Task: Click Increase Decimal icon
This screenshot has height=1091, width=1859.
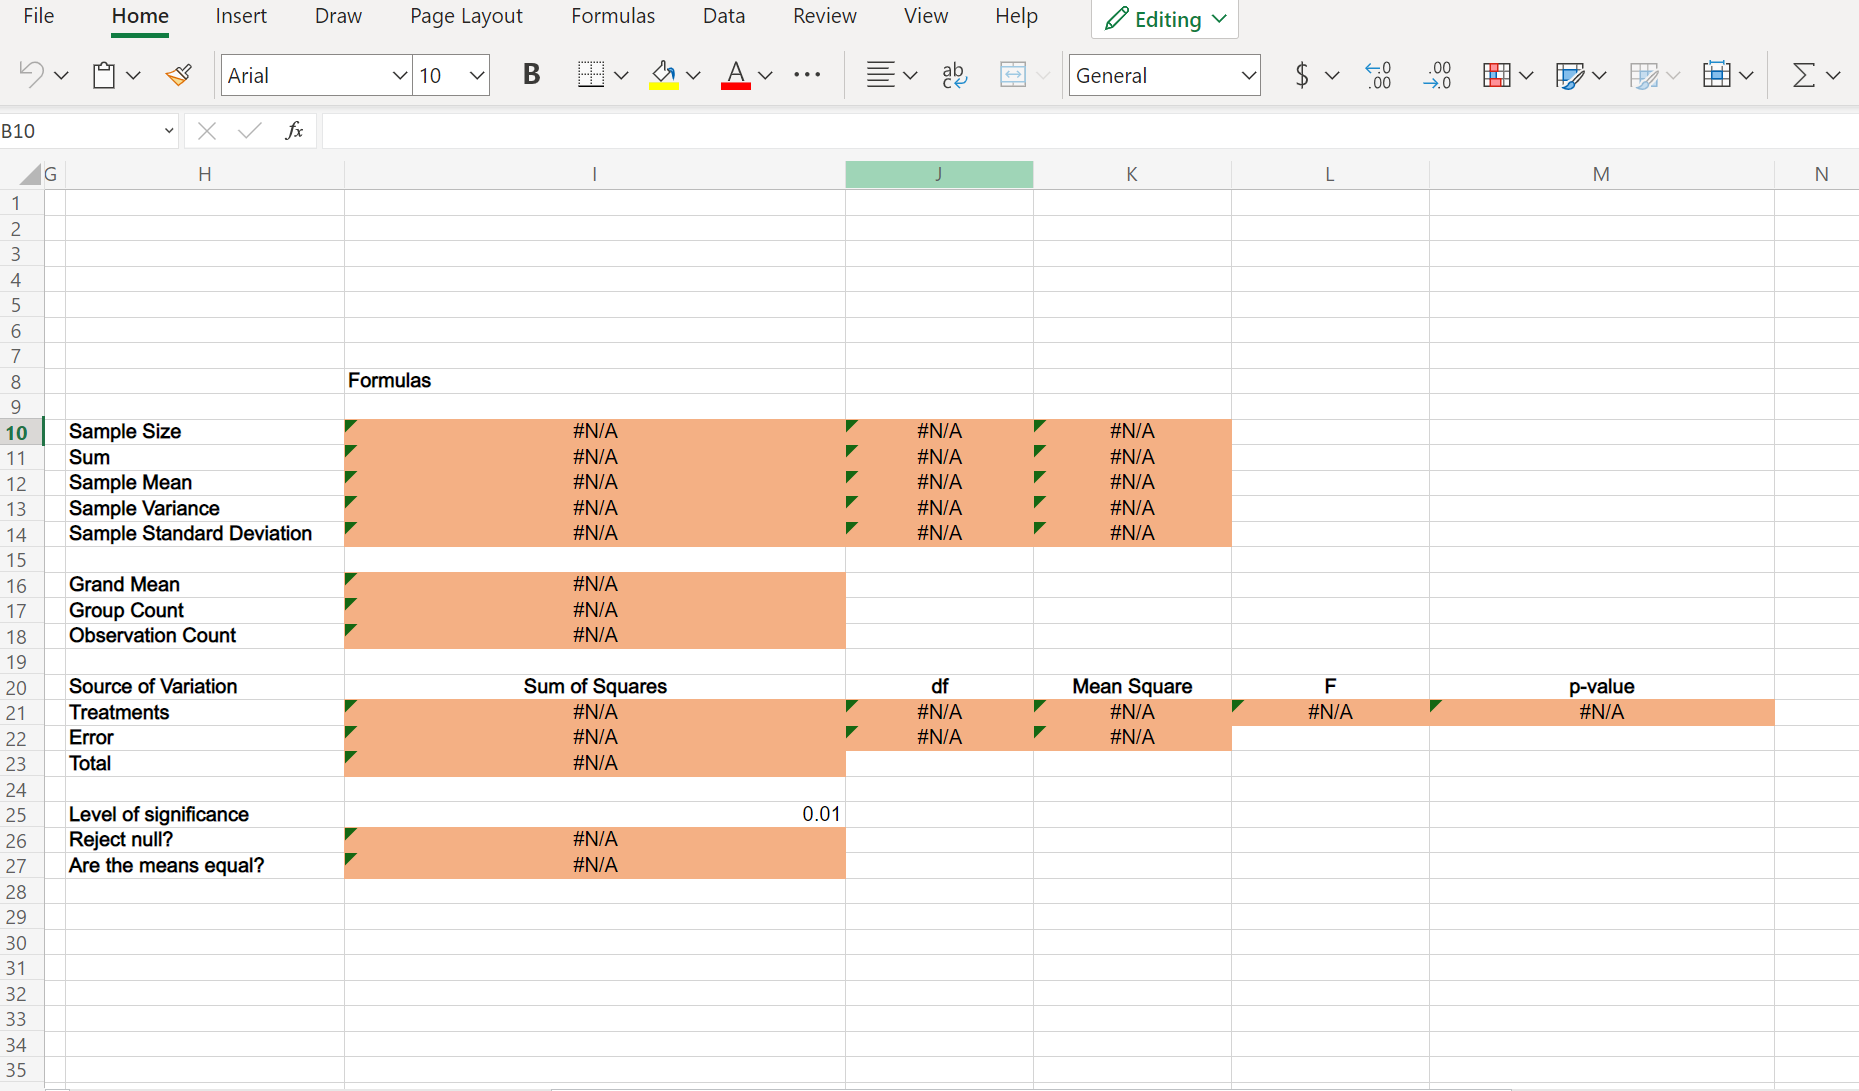Action: click(x=1378, y=75)
